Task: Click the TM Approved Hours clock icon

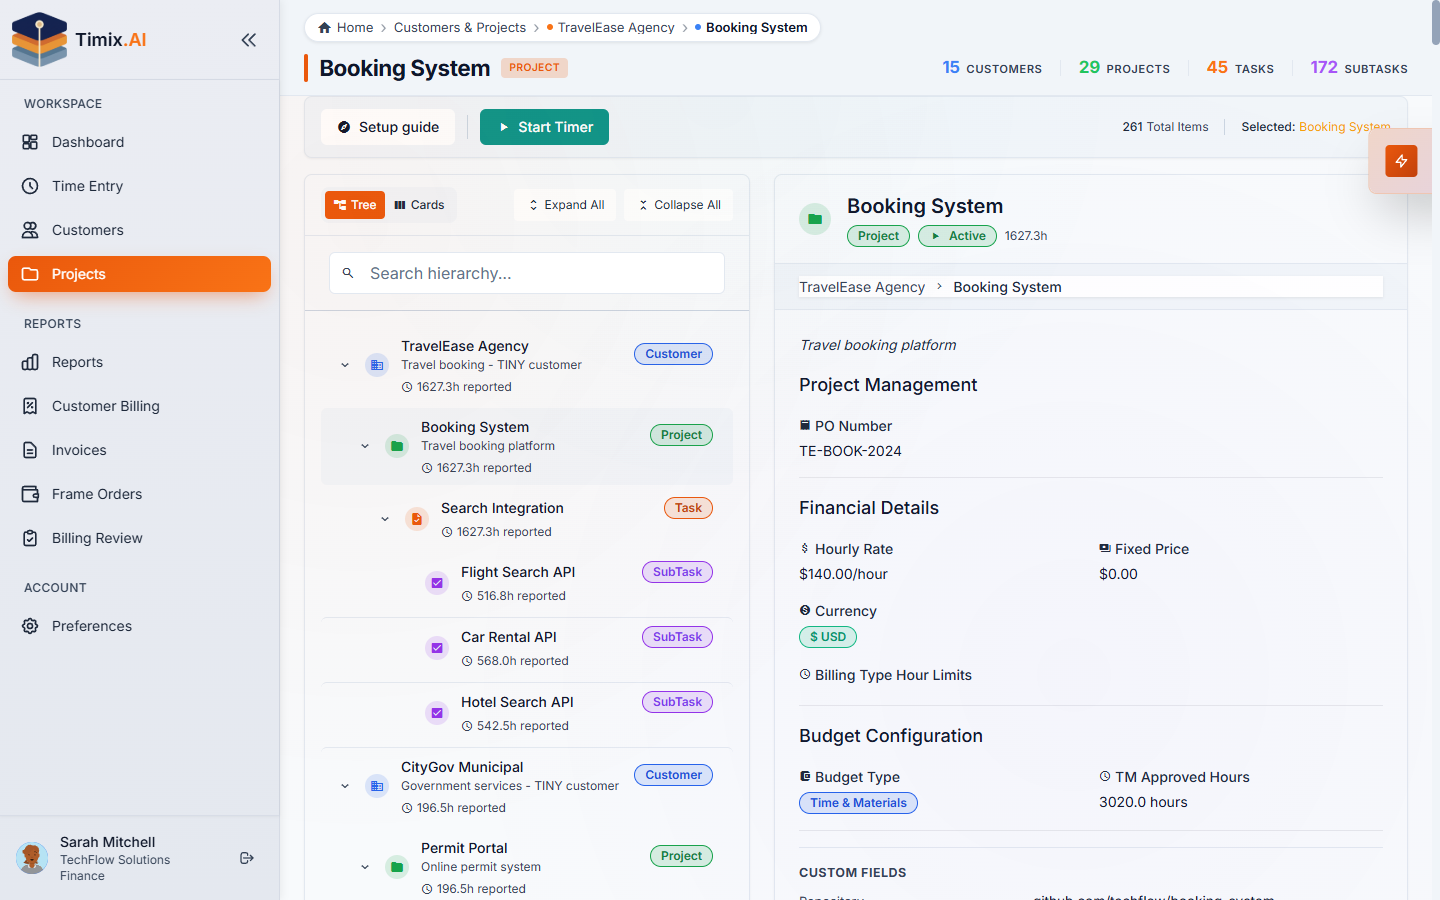Action: (x=1105, y=777)
